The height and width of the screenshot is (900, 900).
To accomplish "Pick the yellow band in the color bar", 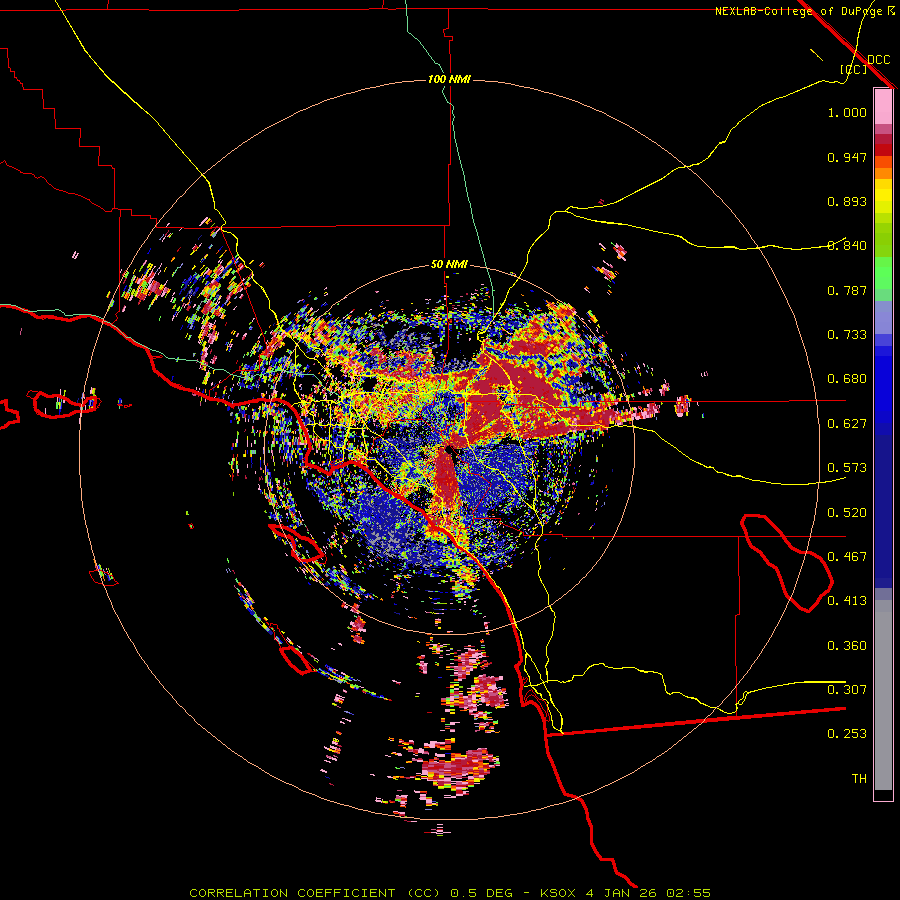I will 883,196.
